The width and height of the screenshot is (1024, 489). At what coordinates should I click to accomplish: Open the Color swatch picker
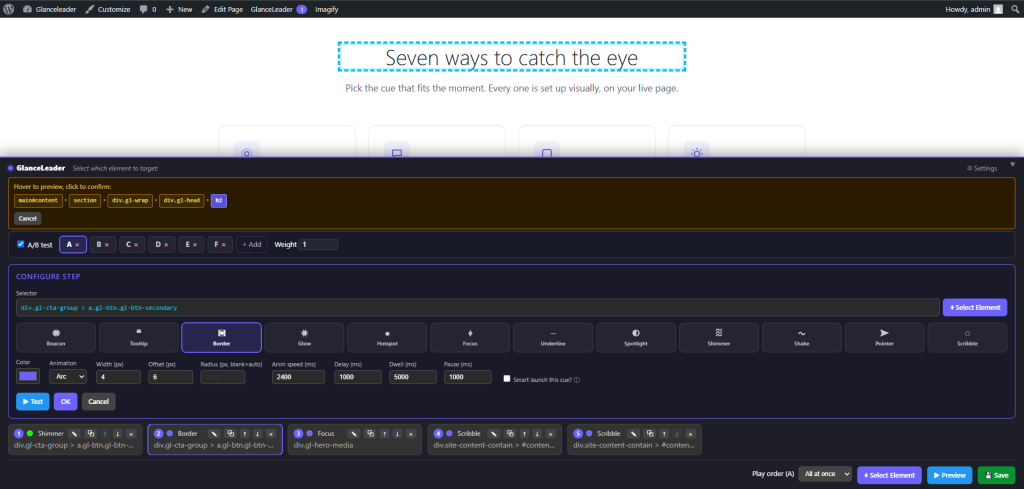(x=28, y=376)
